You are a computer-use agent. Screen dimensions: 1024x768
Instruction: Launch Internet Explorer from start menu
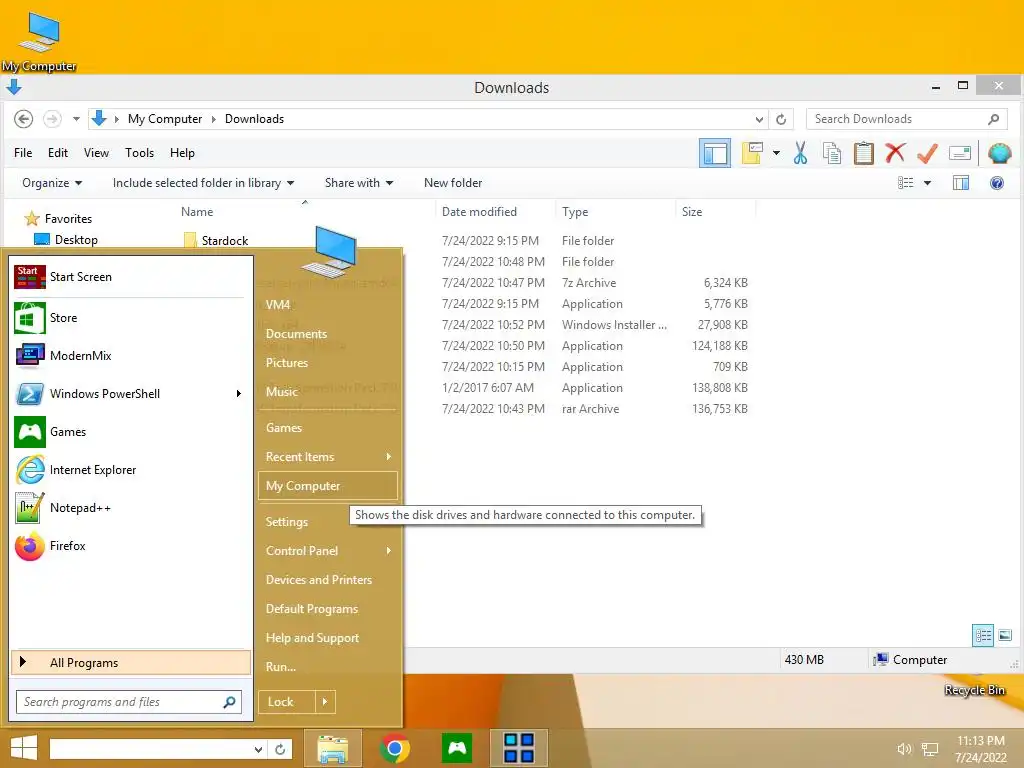(129, 470)
